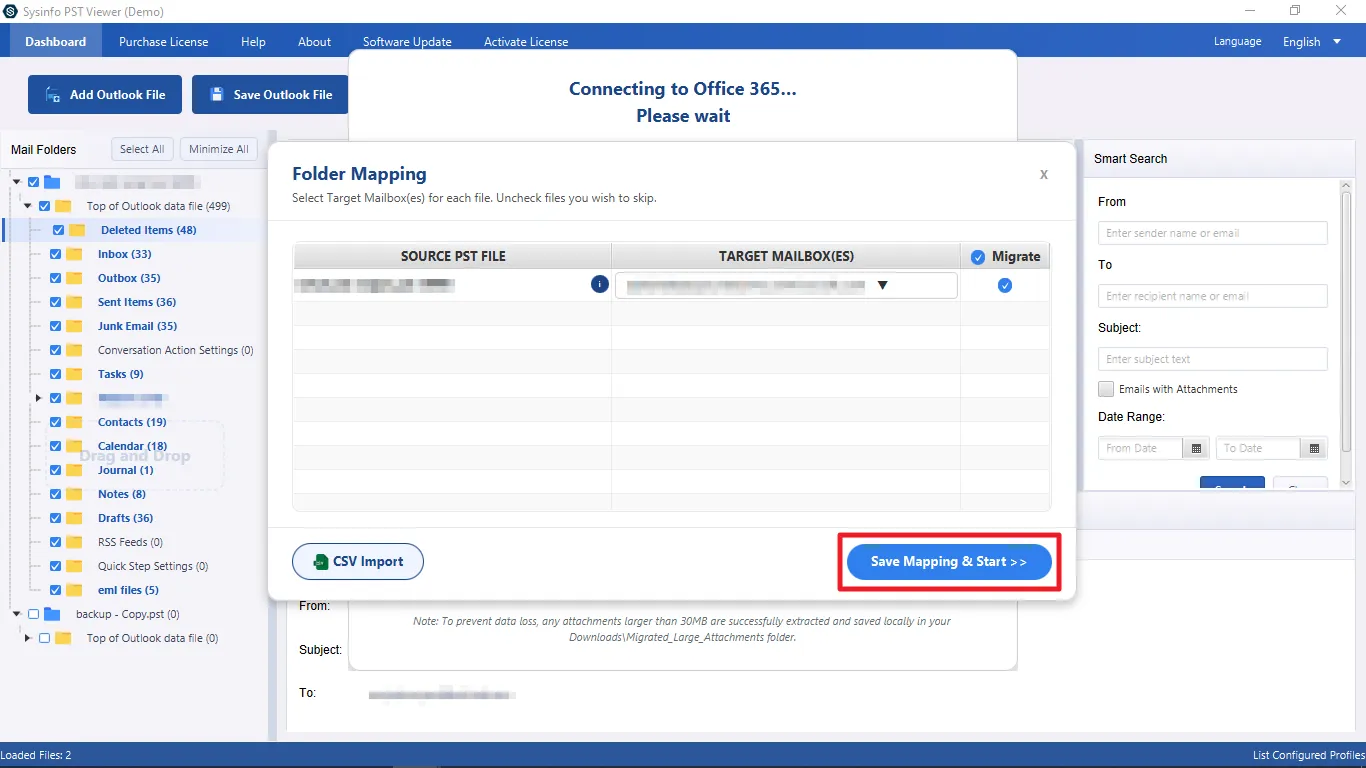Screen dimensions: 1366x768
Task: Click the From Date input field
Action: [1140, 448]
